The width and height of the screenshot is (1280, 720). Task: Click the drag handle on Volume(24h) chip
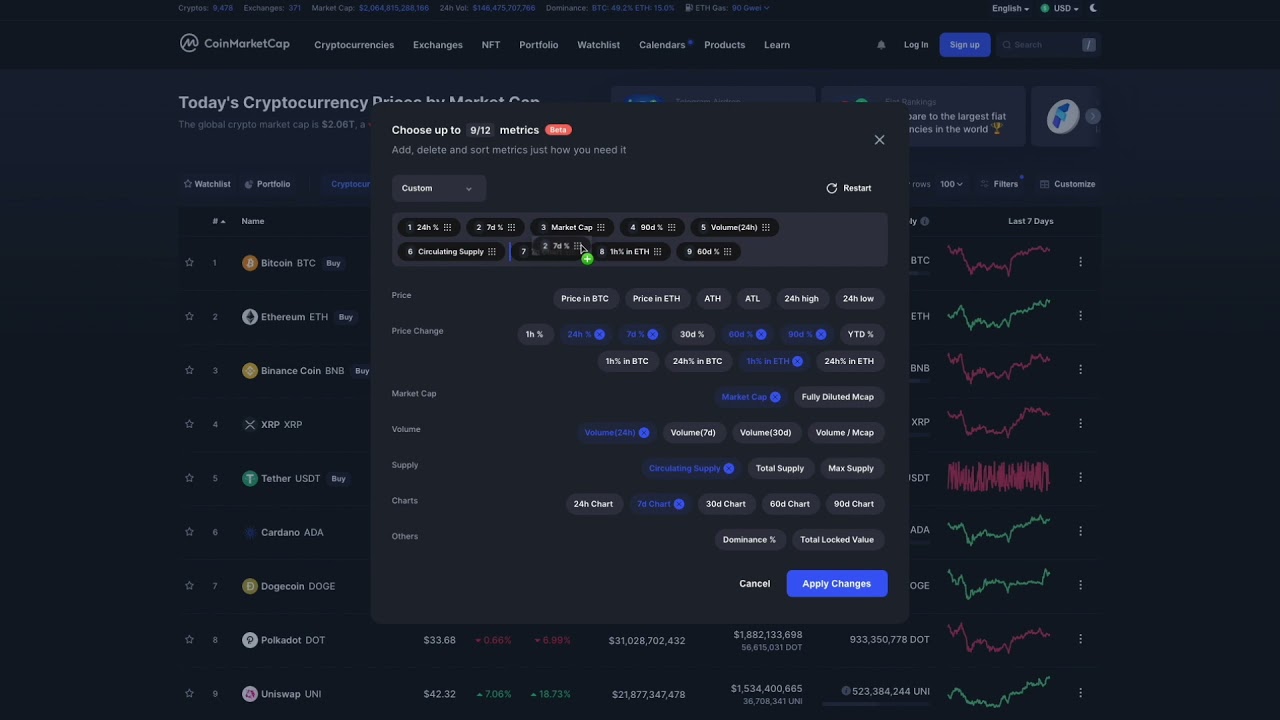pyautogui.click(x=765, y=227)
